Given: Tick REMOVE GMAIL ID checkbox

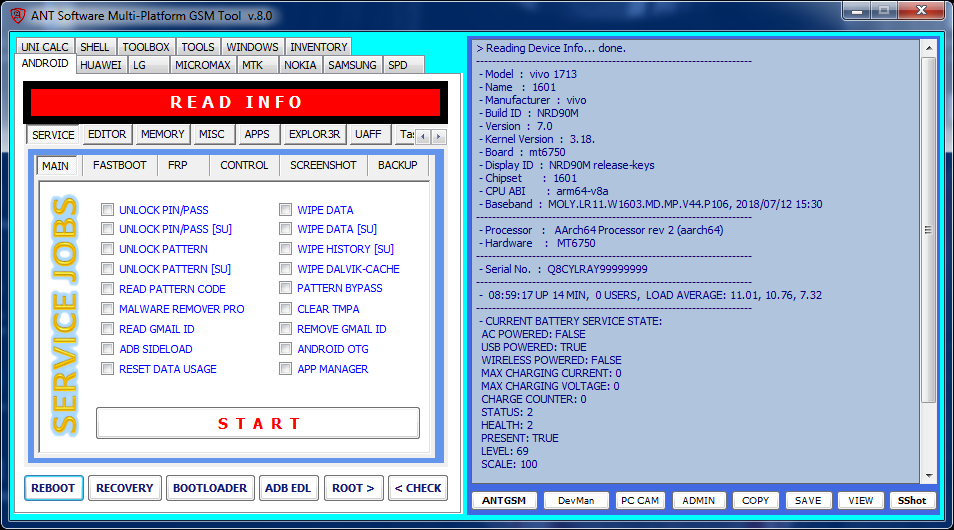Looking at the screenshot, I should pos(285,329).
